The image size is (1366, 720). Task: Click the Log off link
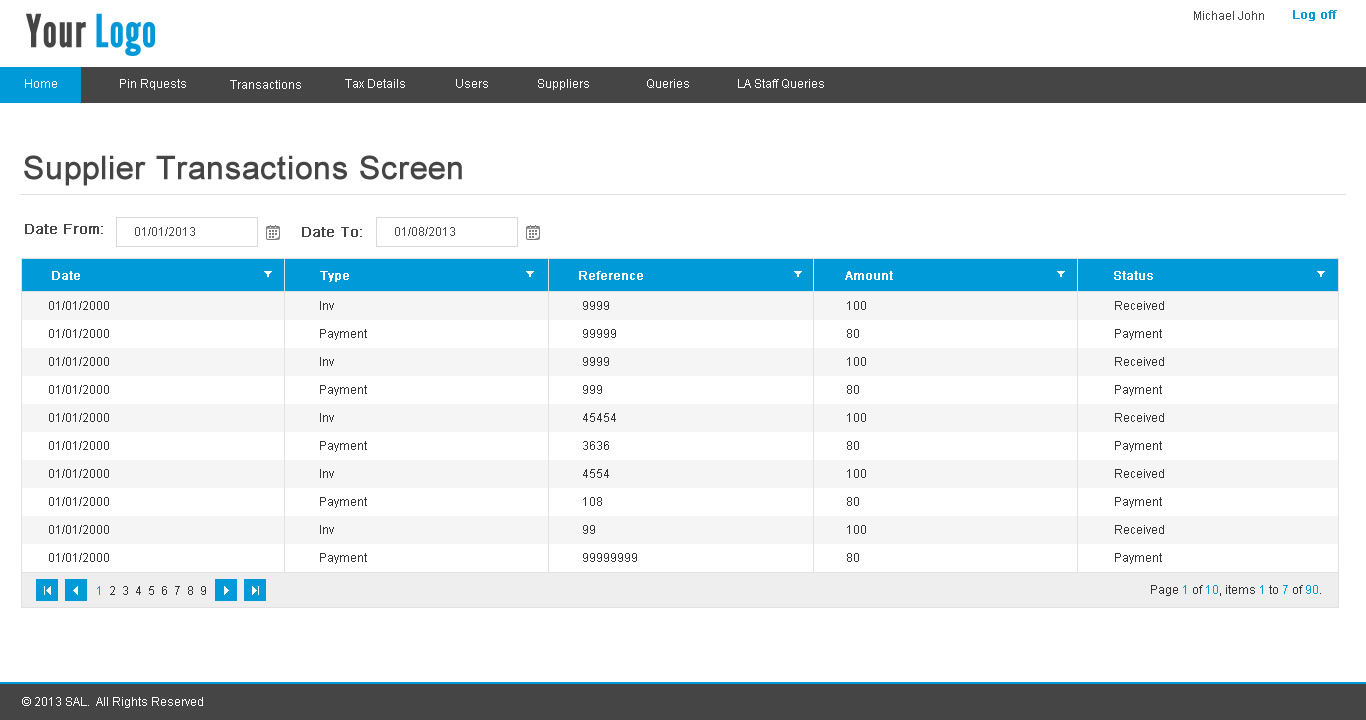click(1314, 15)
